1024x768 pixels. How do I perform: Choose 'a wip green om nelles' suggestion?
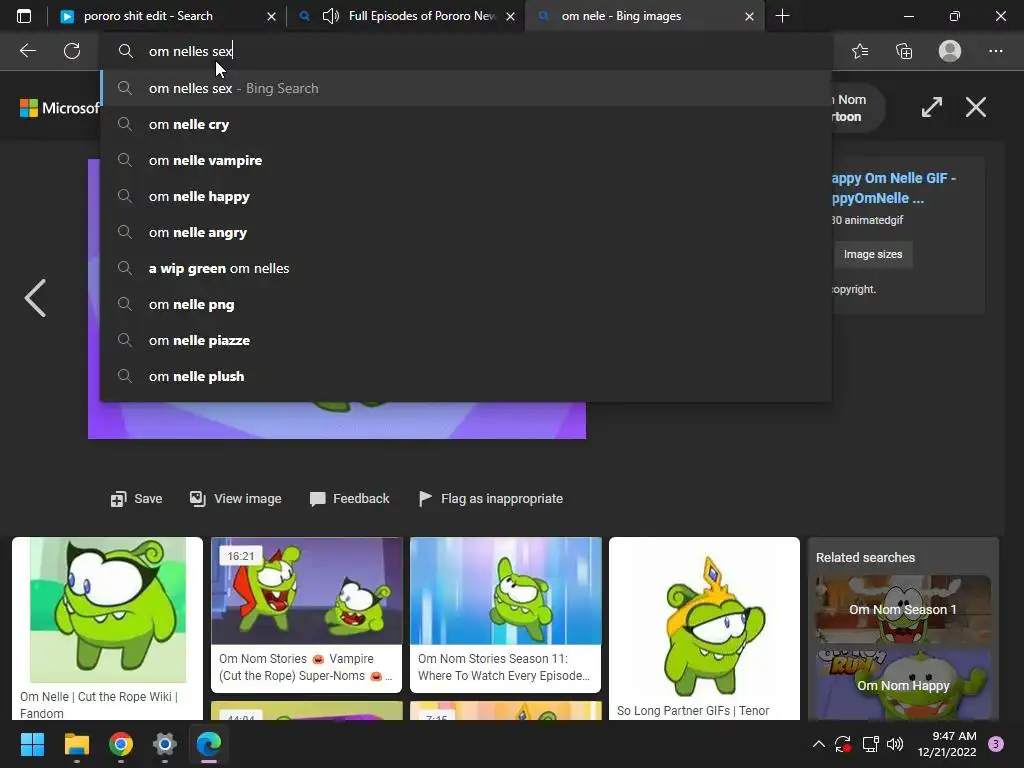click(x=466, y=268)
